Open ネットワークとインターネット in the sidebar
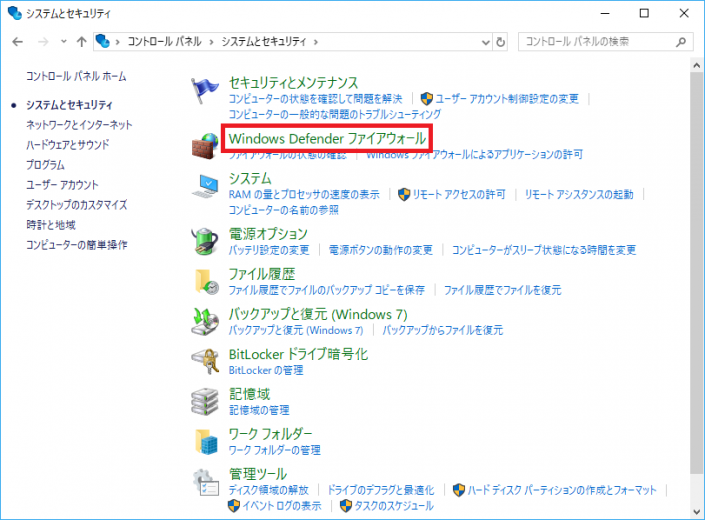Viewport: 705px width, 520px height. click(x=79, y=124)
